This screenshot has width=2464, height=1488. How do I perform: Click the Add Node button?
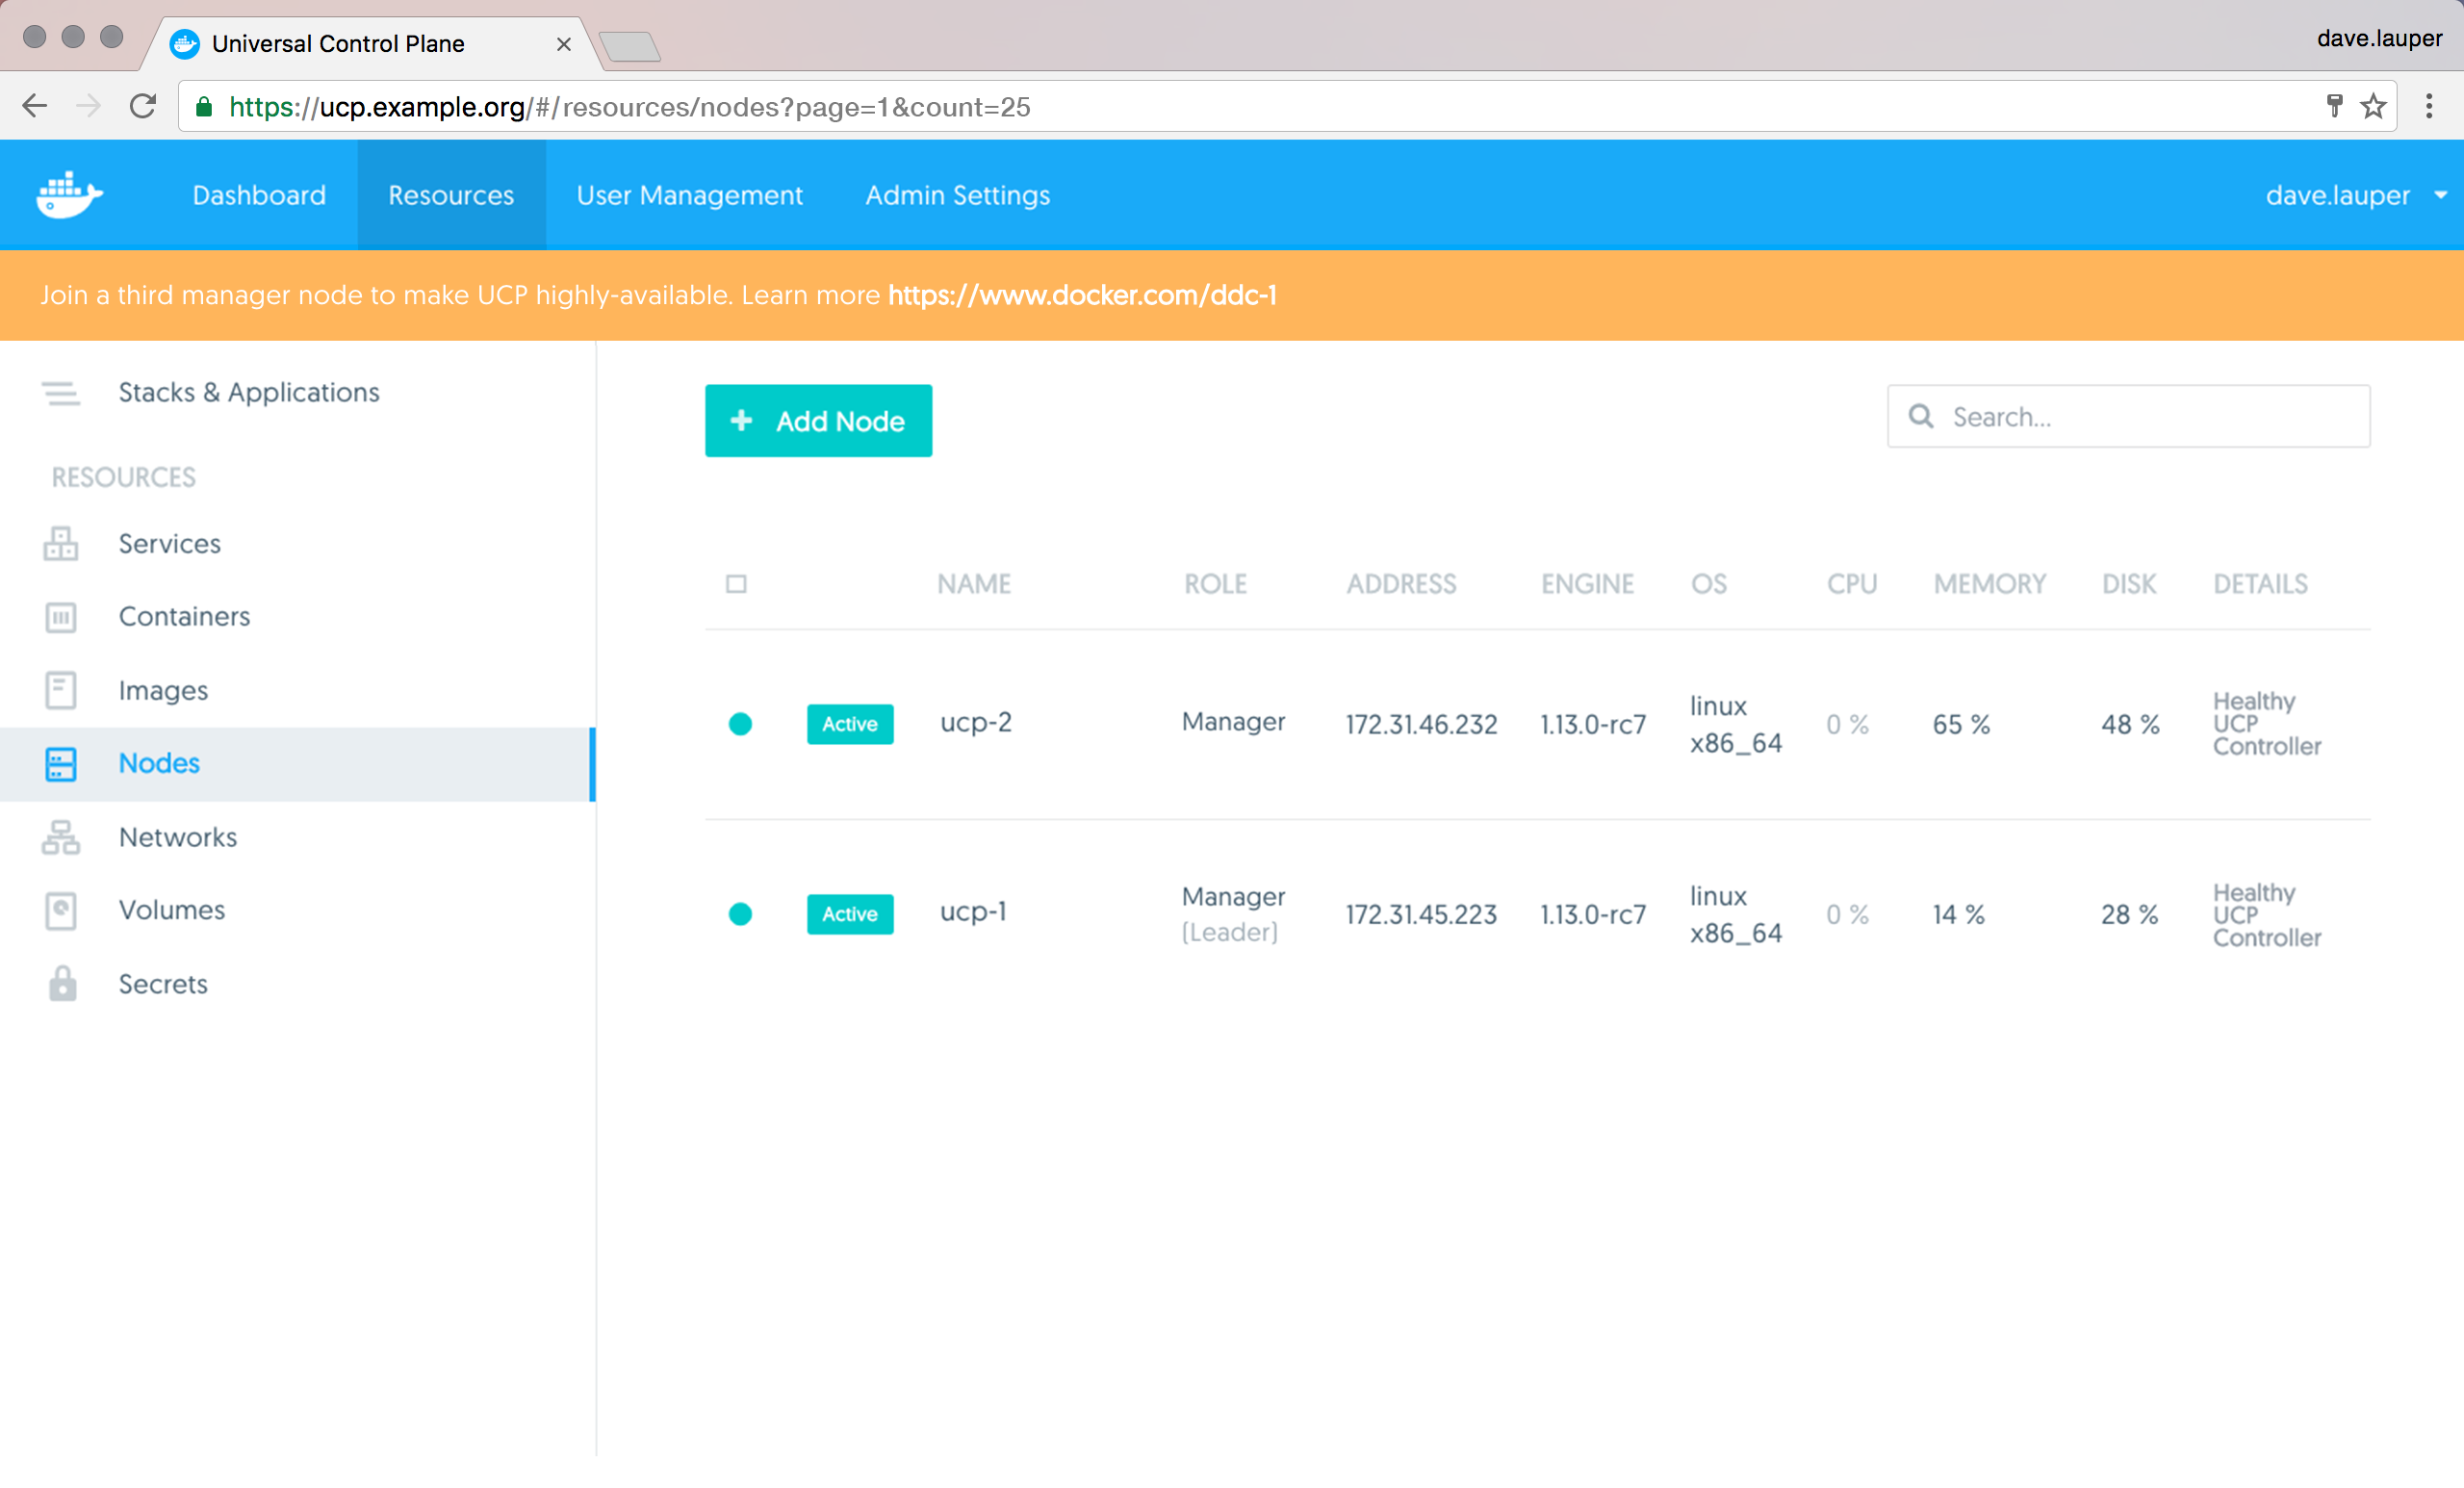pyautogui.click(x=818, y=421)
